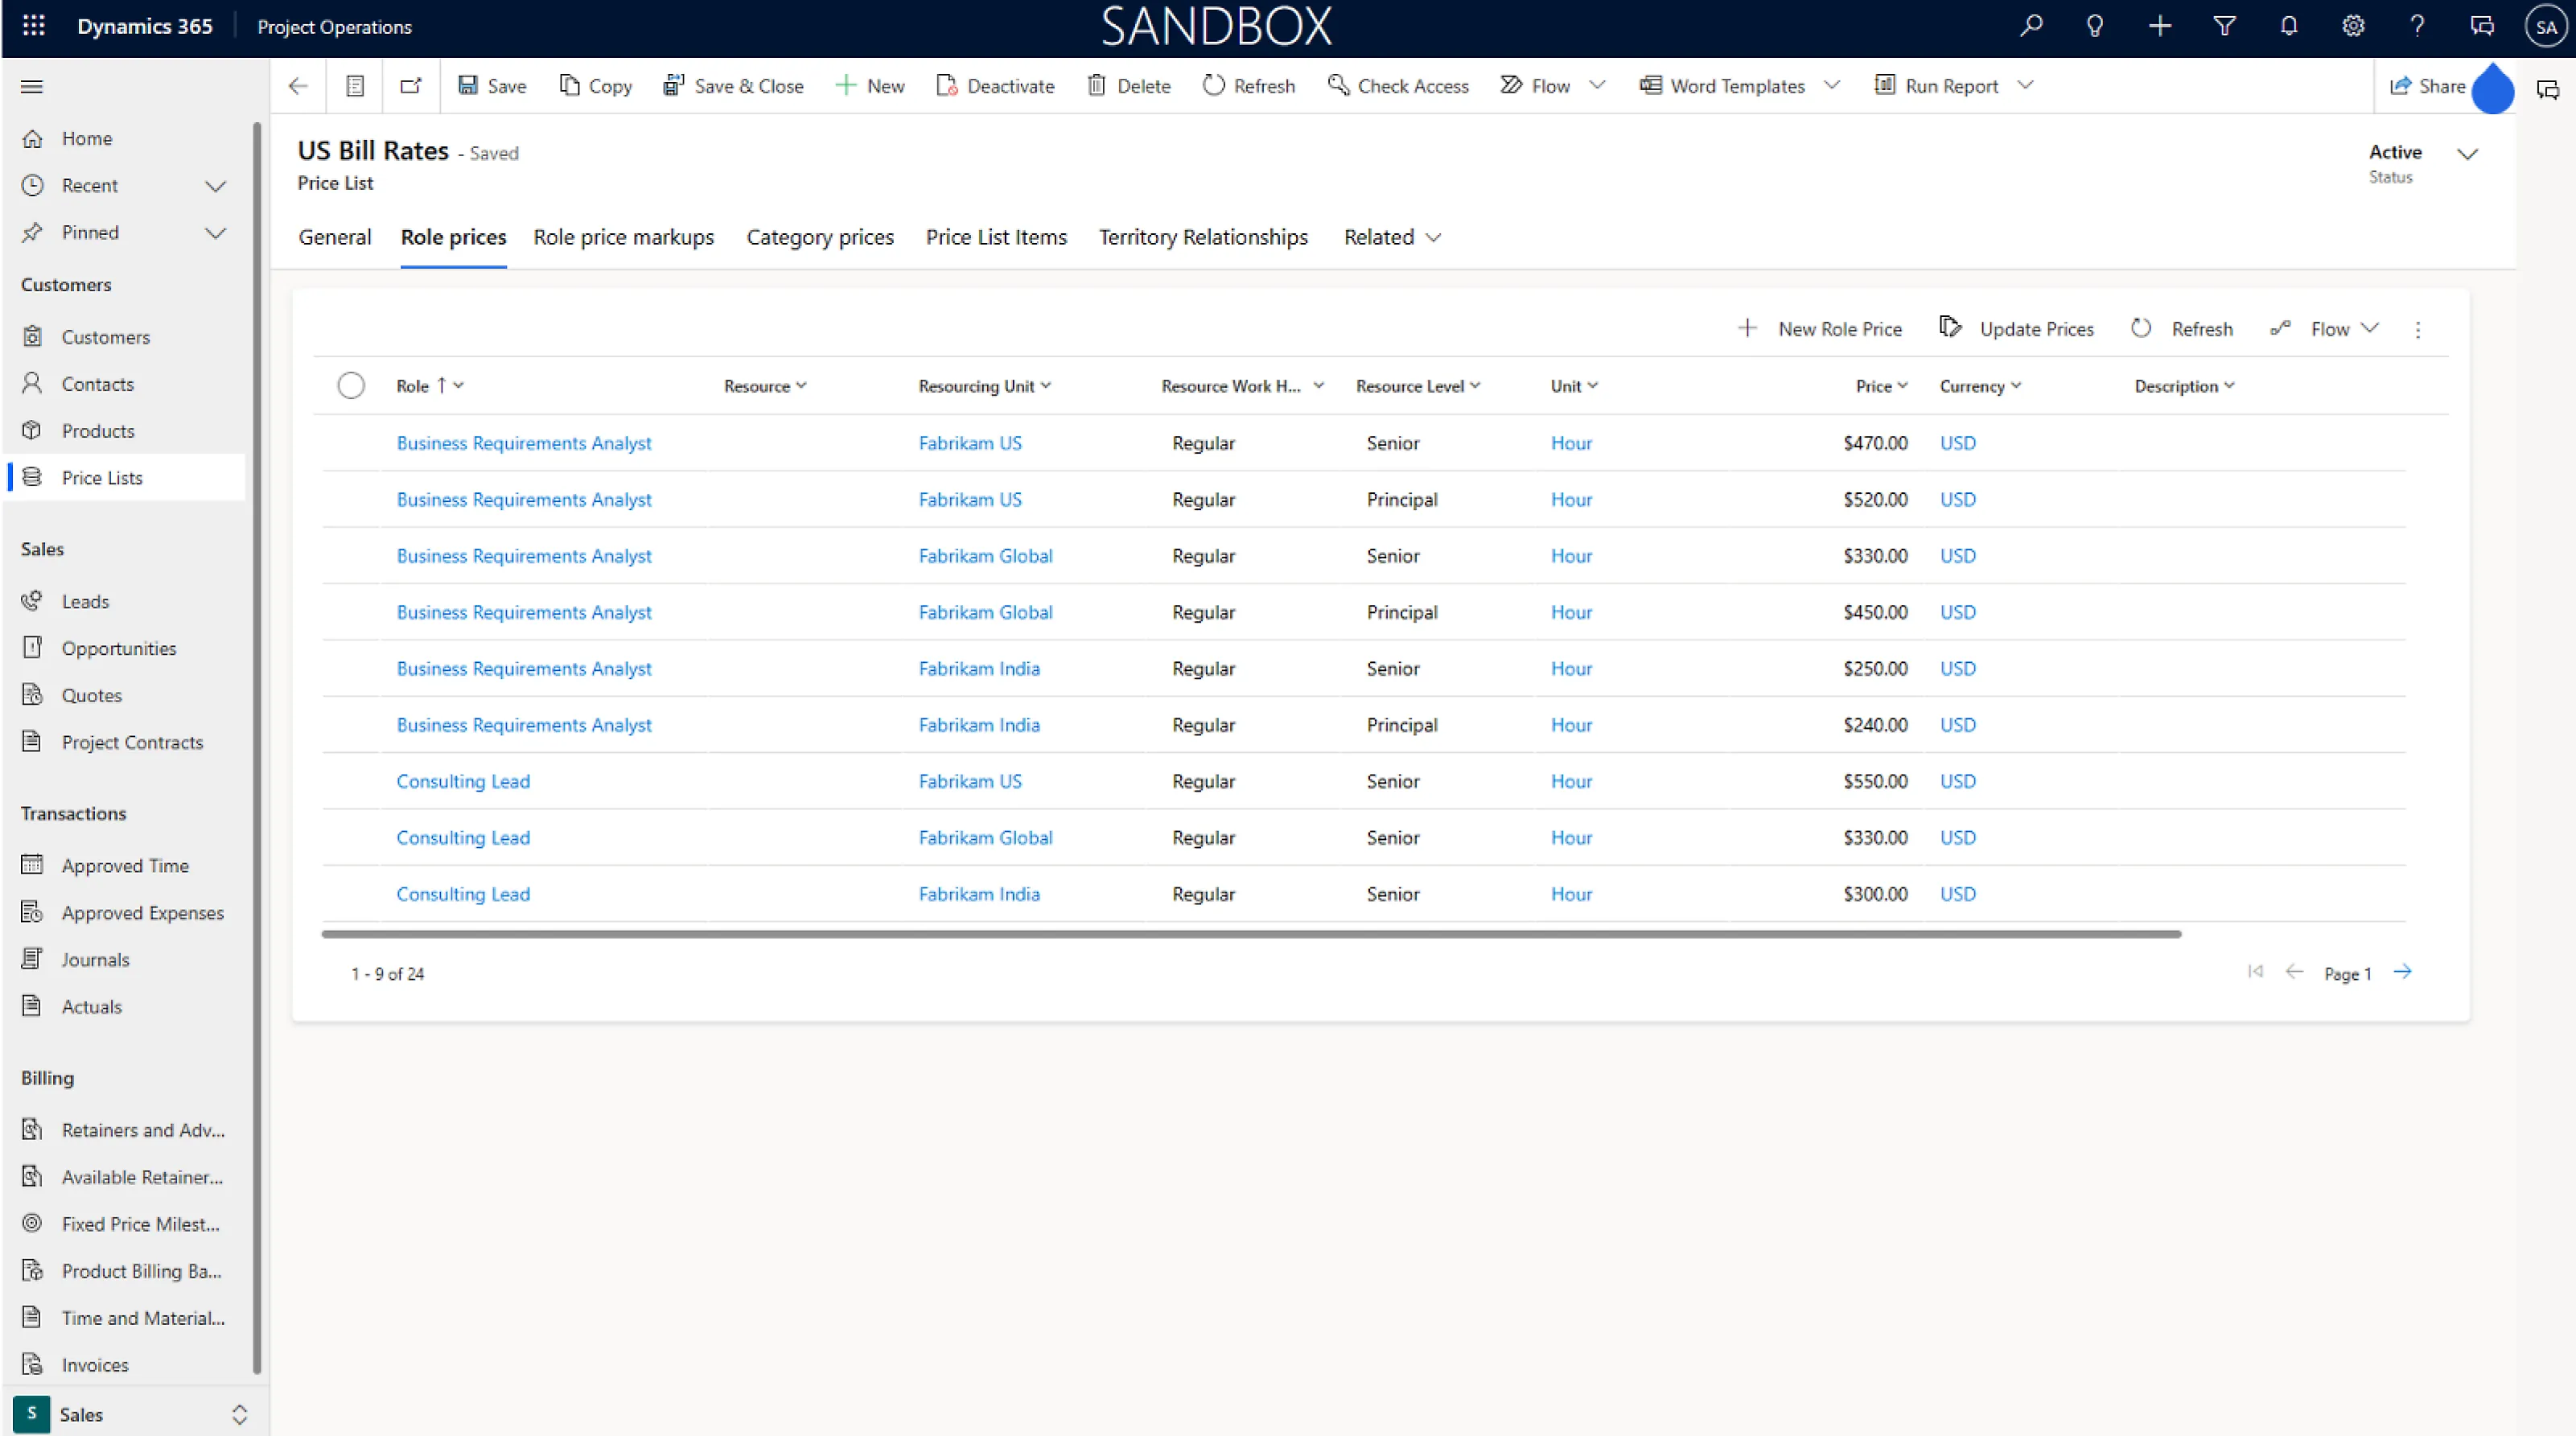Toggle the select-all circle in grid header

coord(351,386)
